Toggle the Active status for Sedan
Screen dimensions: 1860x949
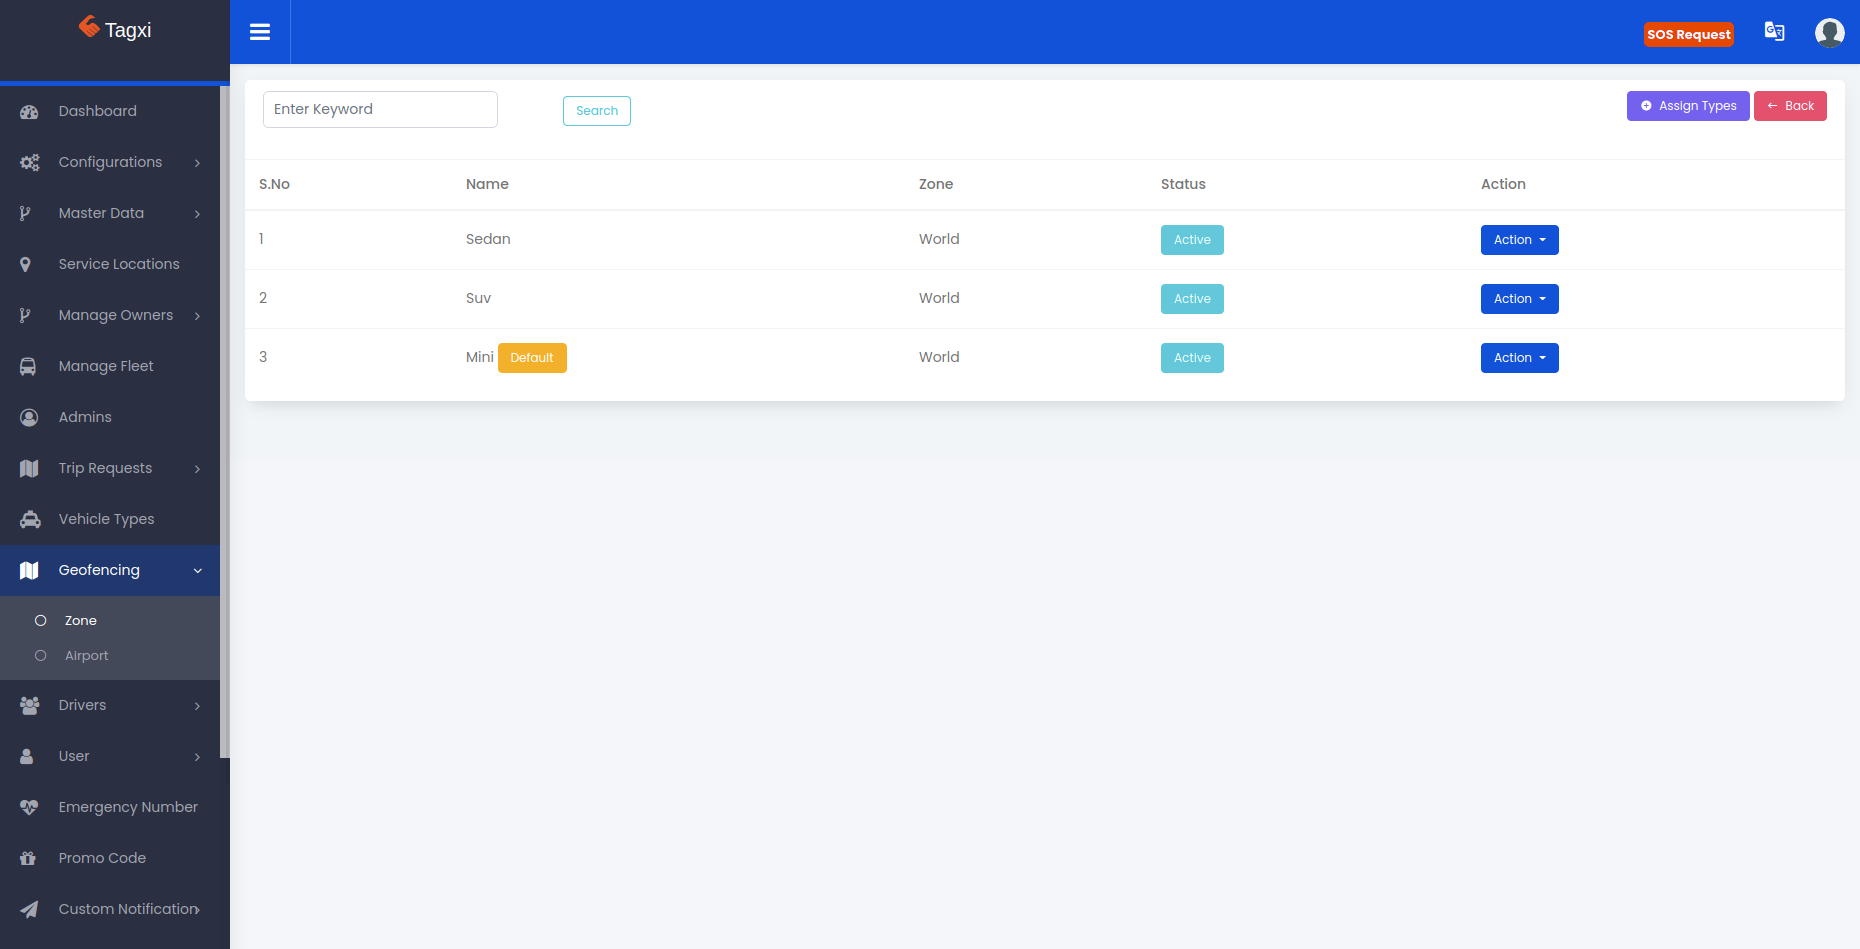1191,240
